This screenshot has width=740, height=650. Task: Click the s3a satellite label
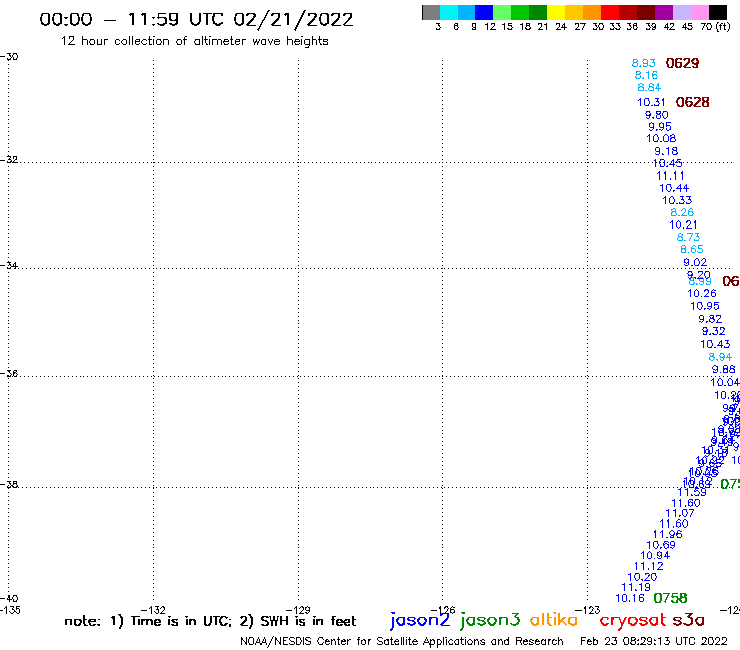tap(688, 620)
